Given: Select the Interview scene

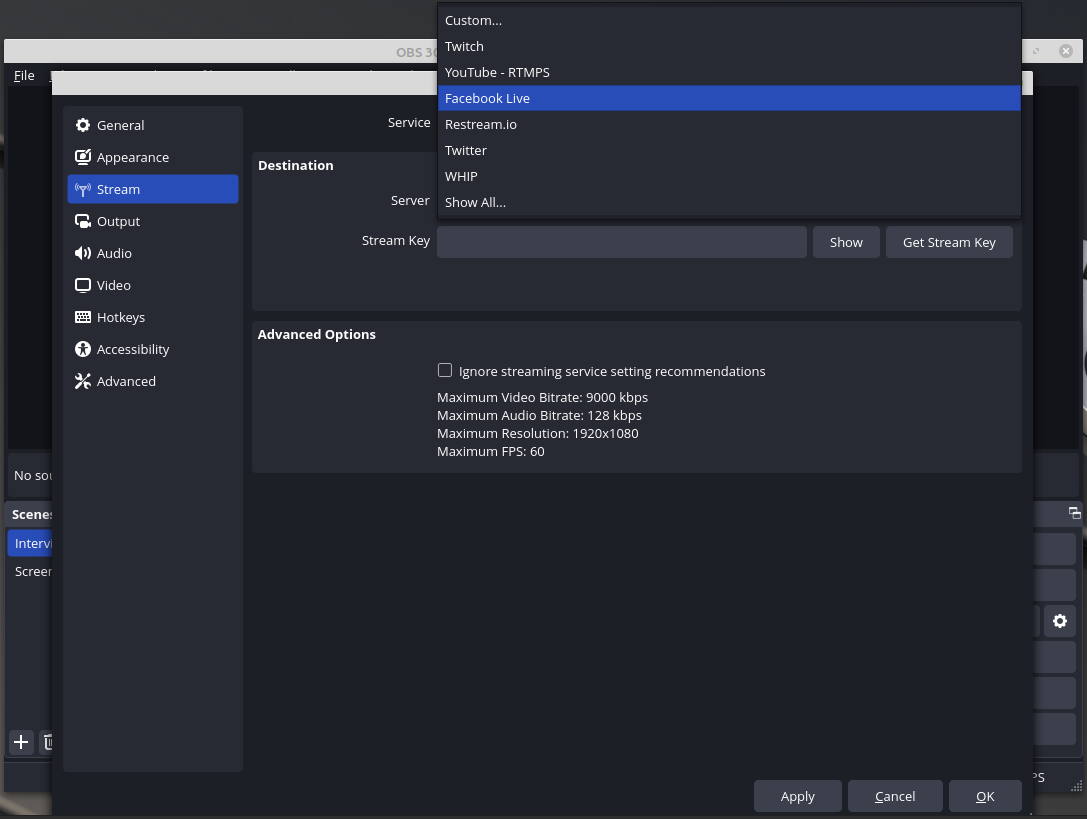Looking at the screenshot, I should [x=31, y=542].
